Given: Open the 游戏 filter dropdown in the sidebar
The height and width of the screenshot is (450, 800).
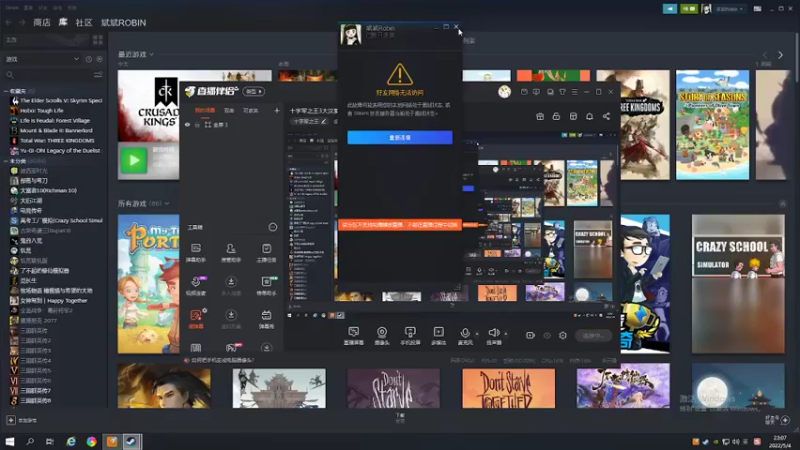Looking at the screenshot, I should 42,59.
